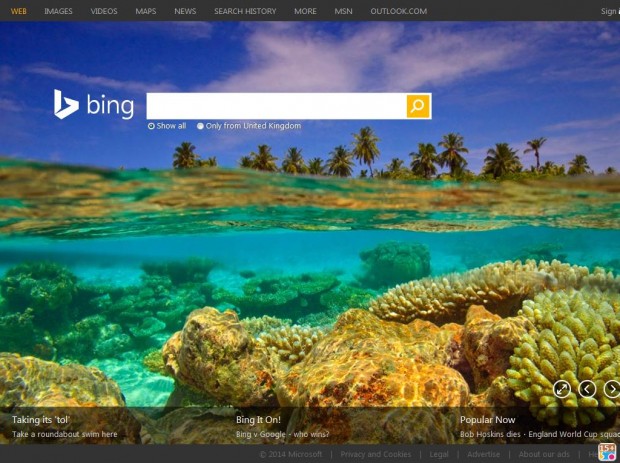Open SEARCH HISTORY from the top bar
This screenshot has width=620, height=463.
click(x=245, y=11)
